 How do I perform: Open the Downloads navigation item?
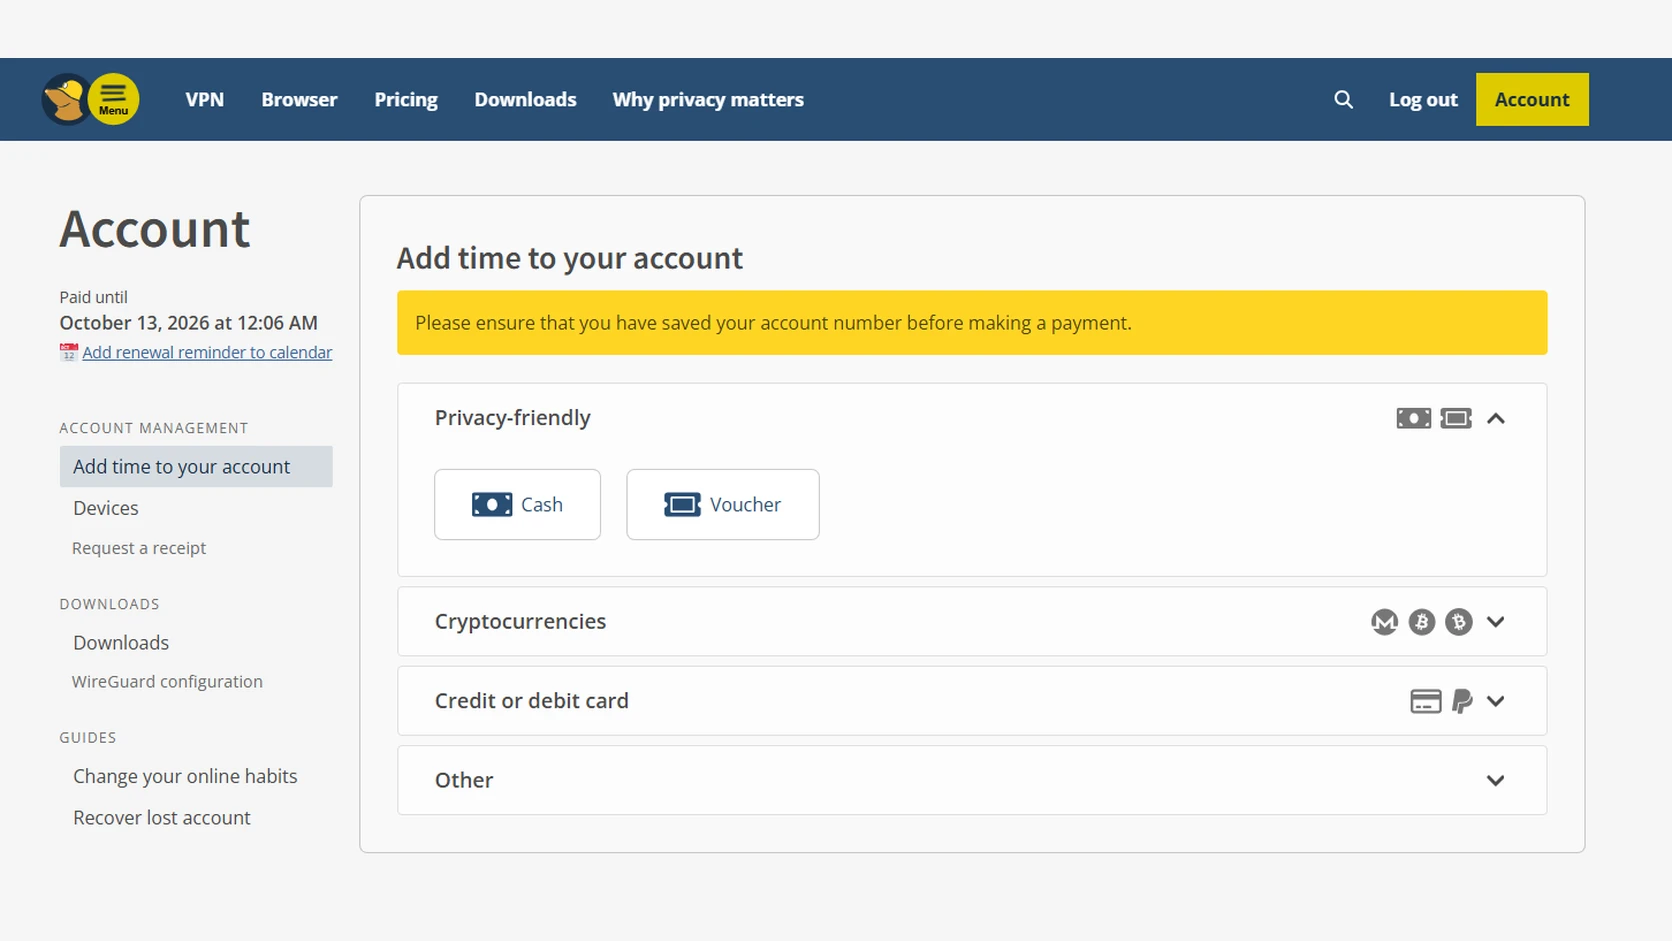[x=525, y=100]
